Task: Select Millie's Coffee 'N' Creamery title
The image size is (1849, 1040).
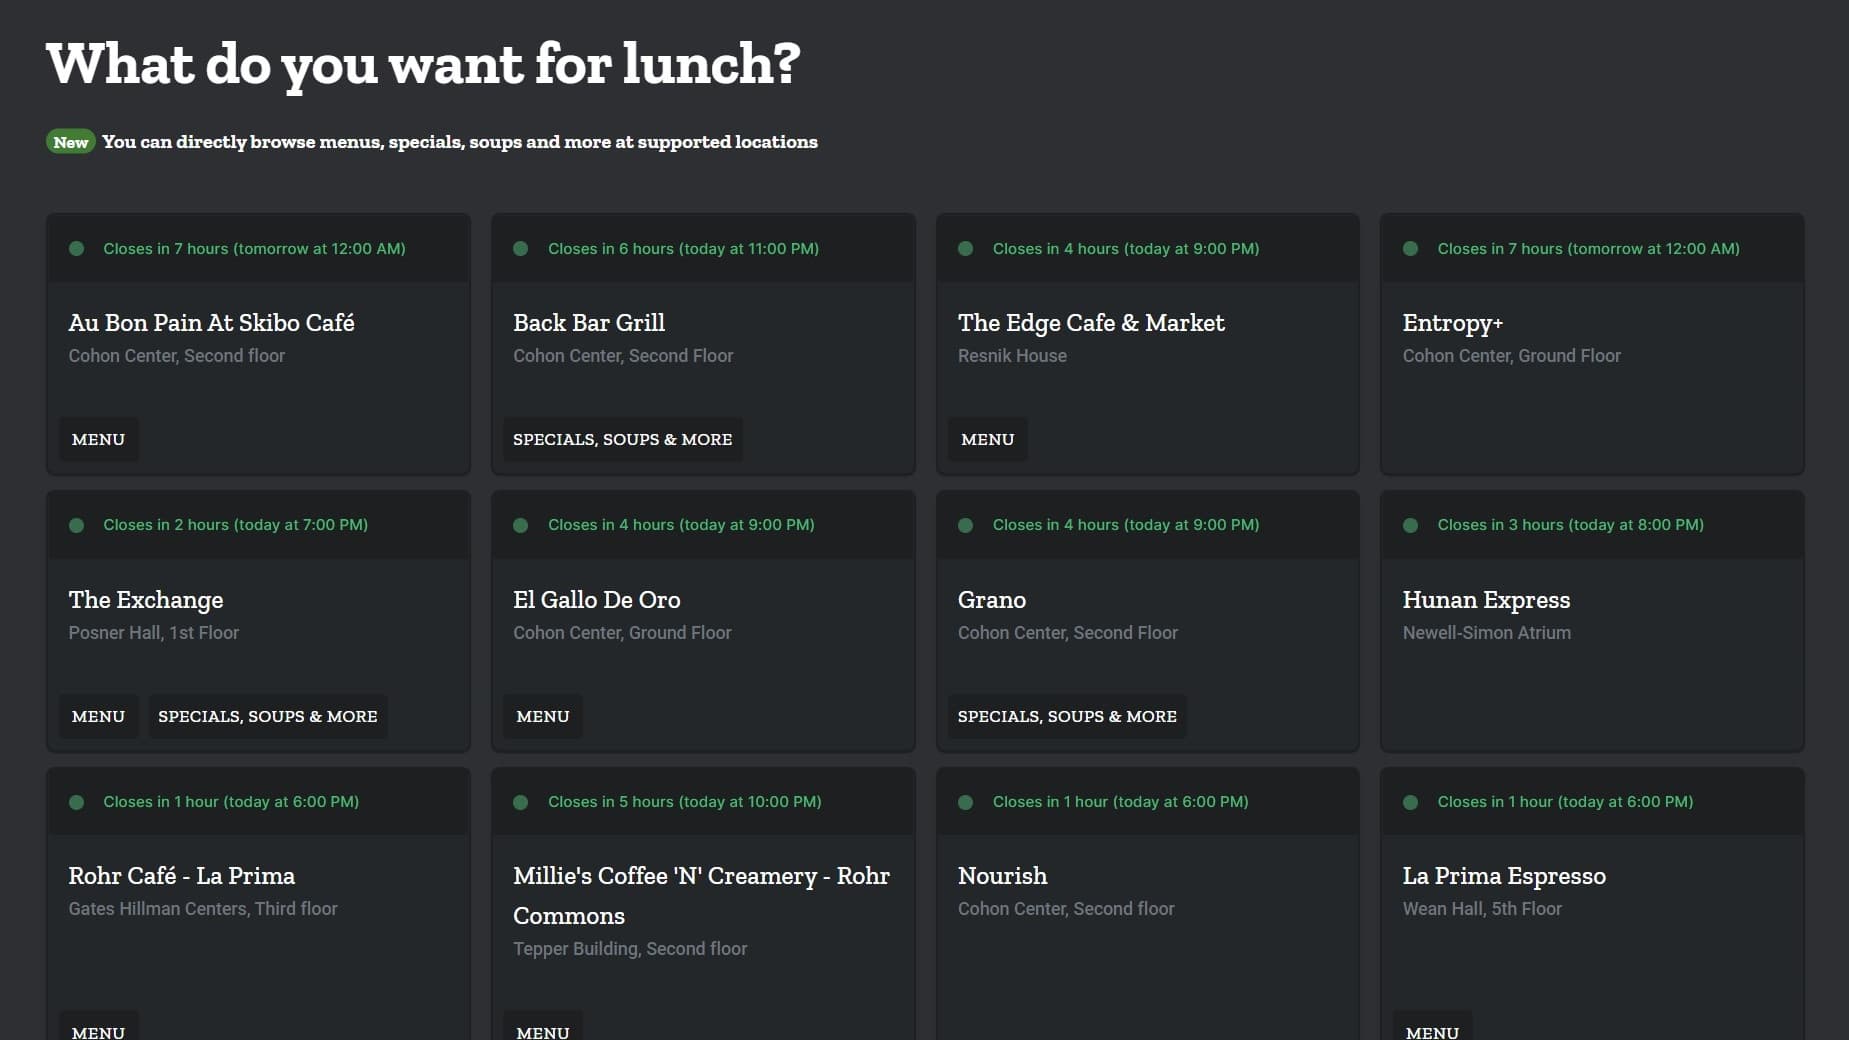Action: point(701,896)
